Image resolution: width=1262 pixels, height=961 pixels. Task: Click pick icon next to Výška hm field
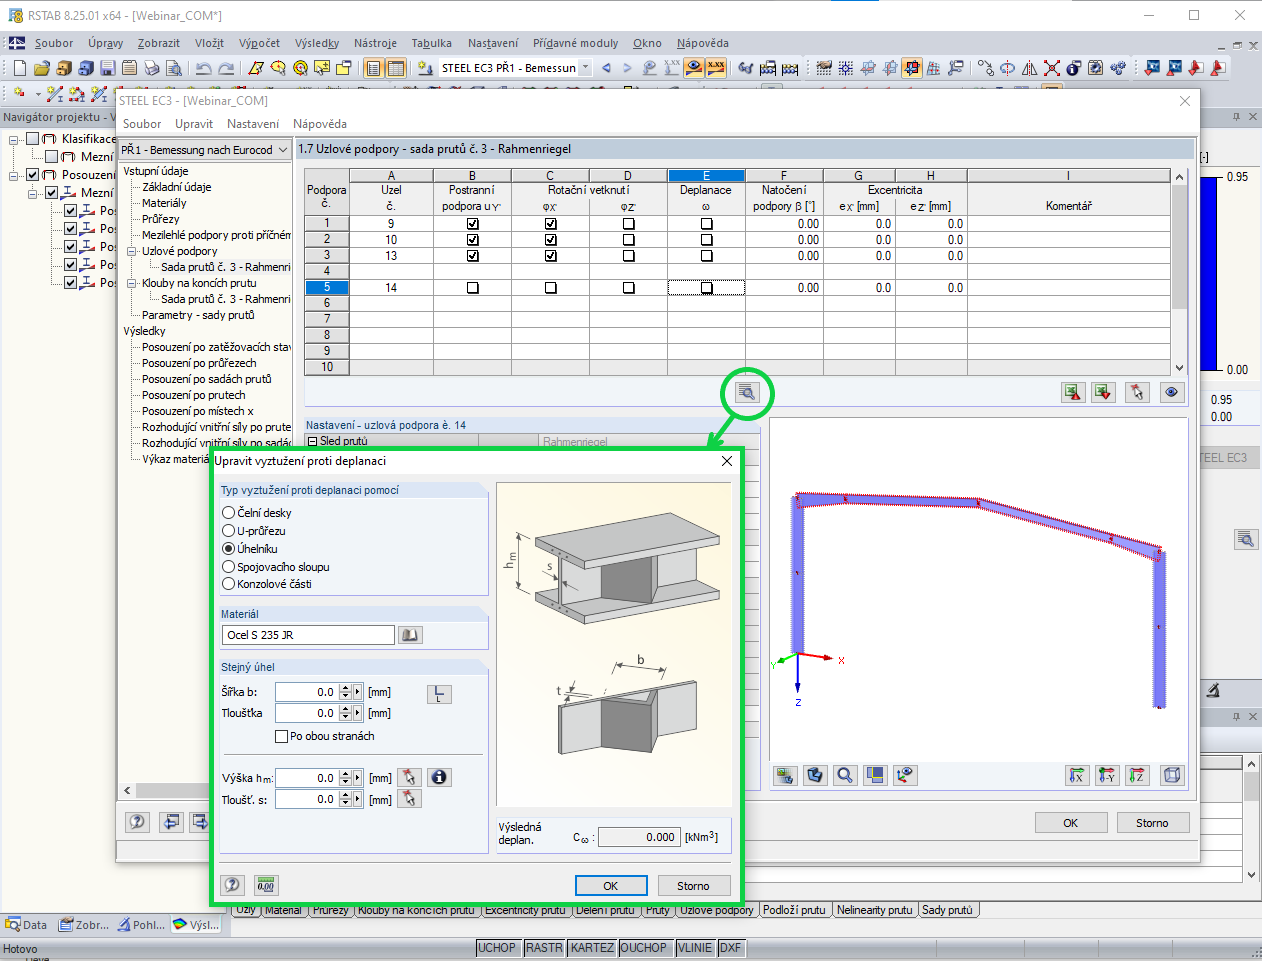pyautogui.click(x=409, y=777)
